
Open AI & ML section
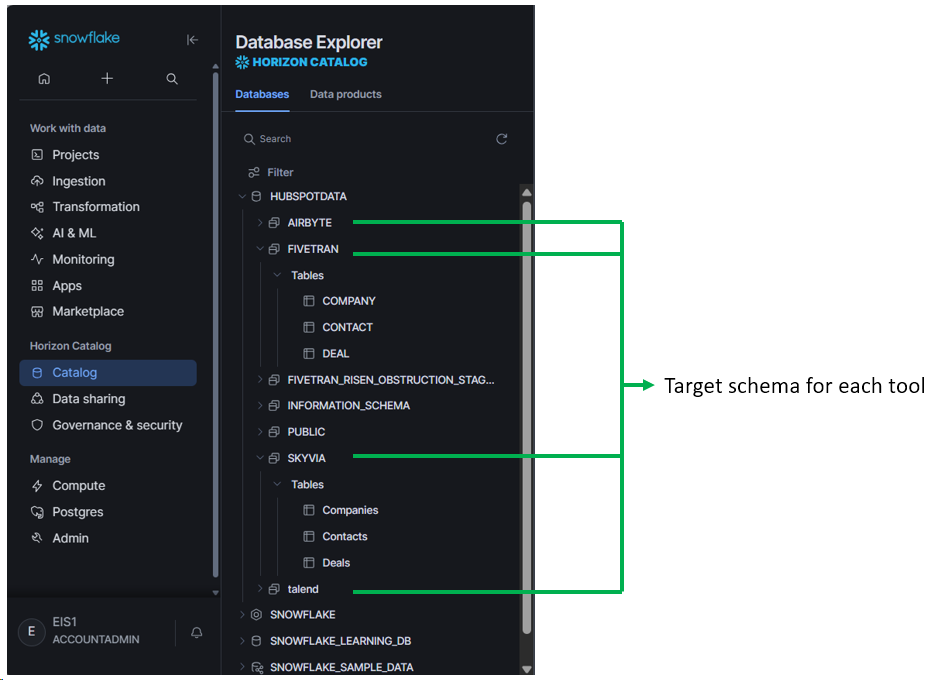pos(108,233)
